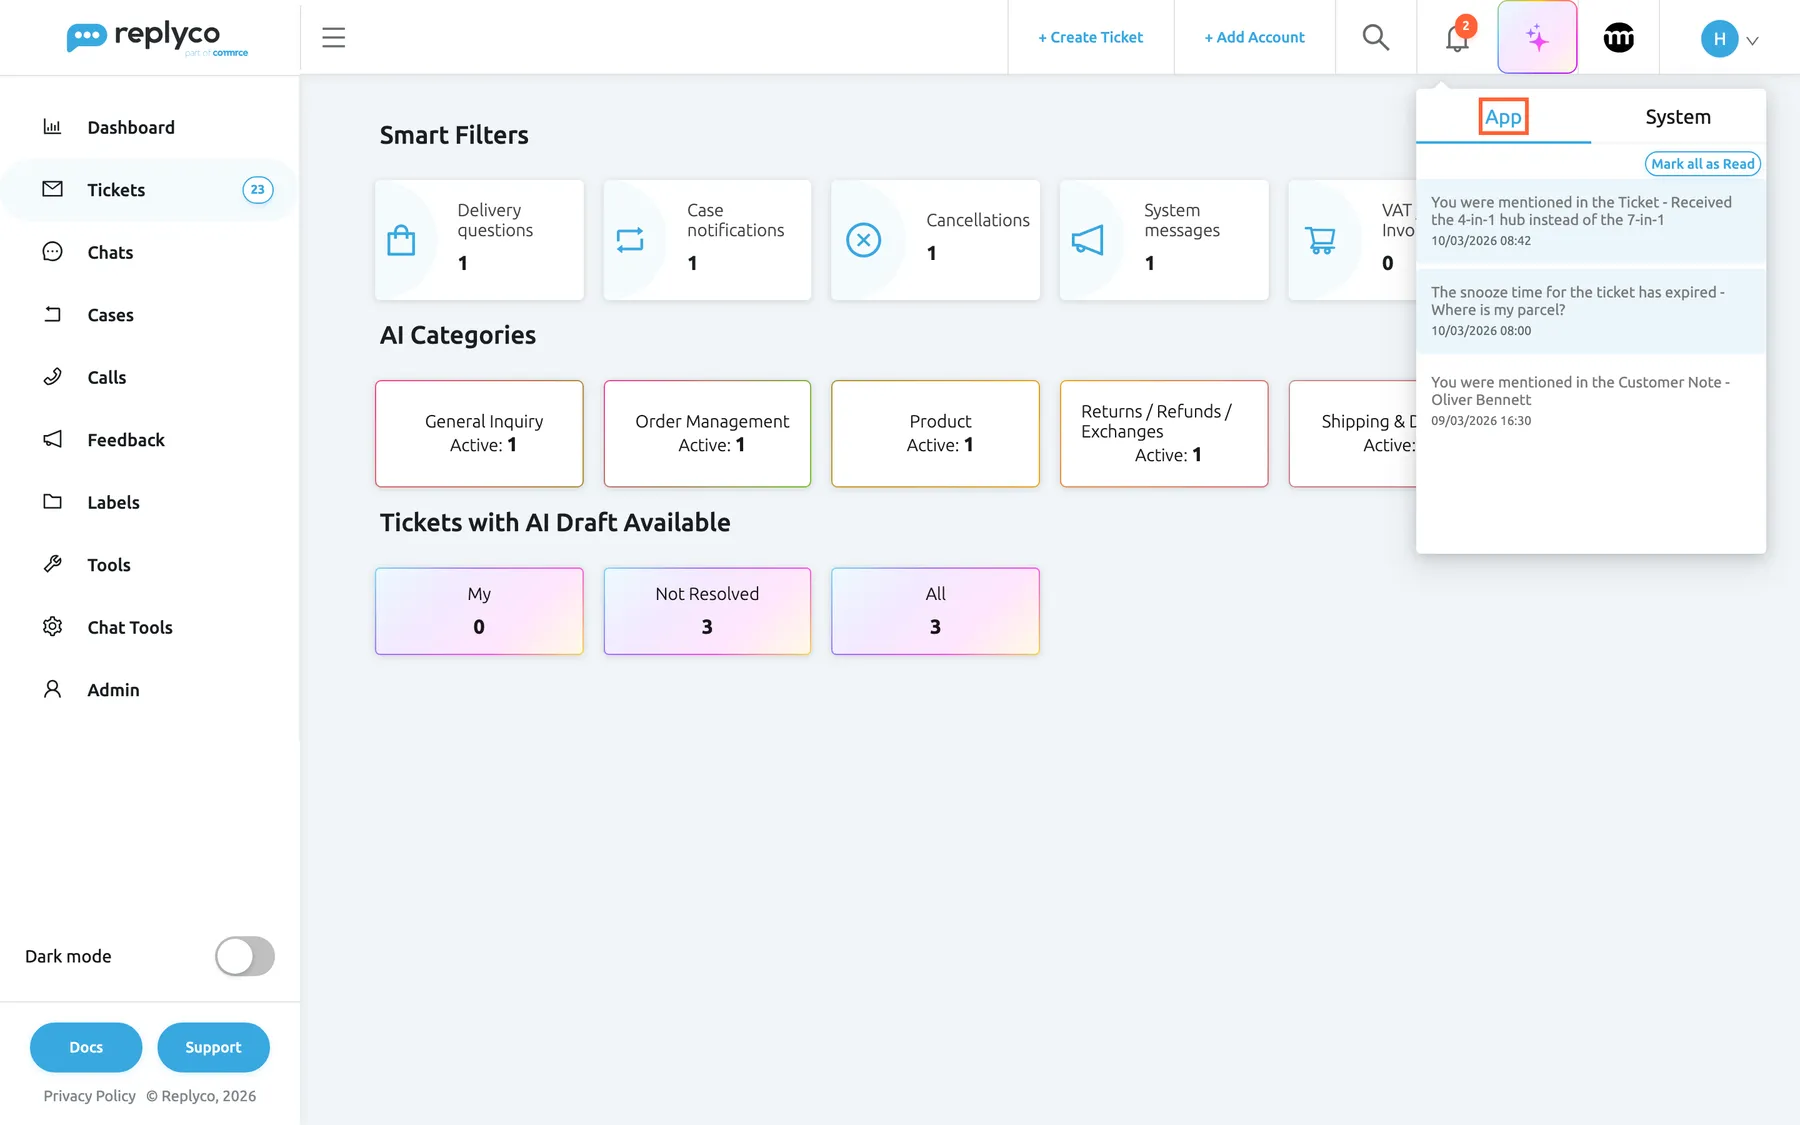Open the Case notifications smart filter
The image size is (1800, 1125).
click(707, 240)
